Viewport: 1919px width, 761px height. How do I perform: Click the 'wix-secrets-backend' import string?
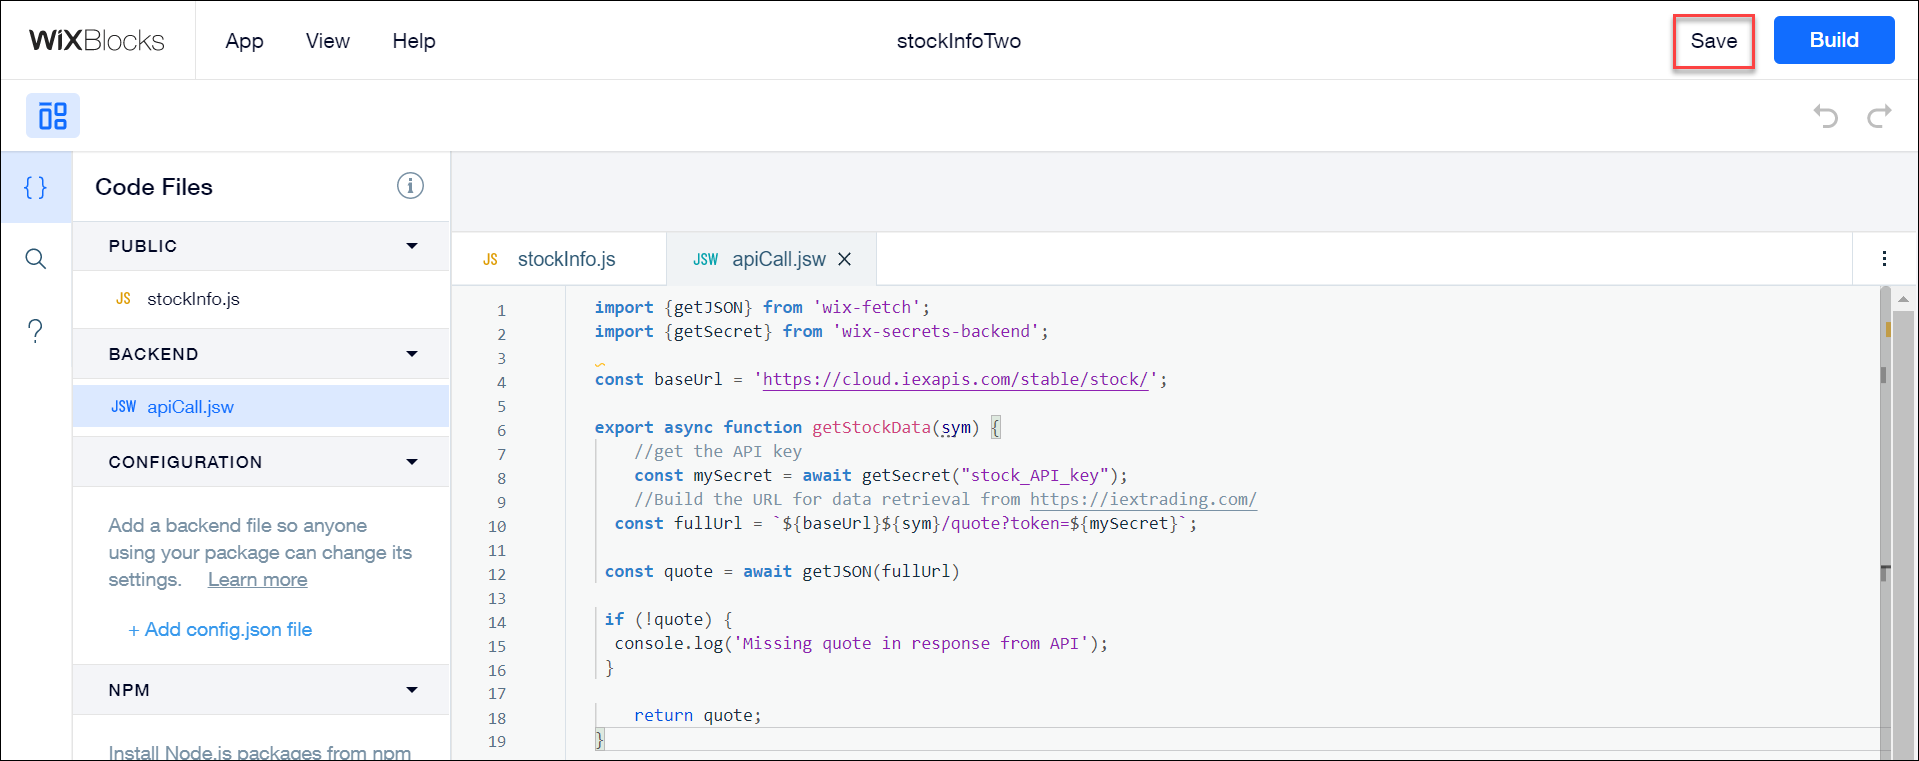point(935,332)
